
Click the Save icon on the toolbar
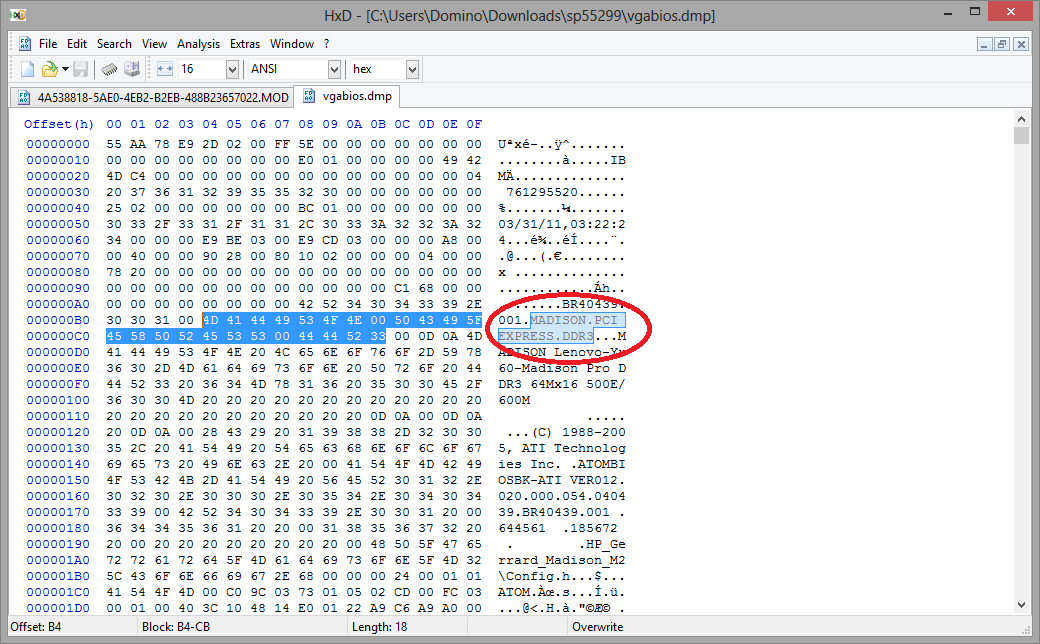[x=81, y=68]
